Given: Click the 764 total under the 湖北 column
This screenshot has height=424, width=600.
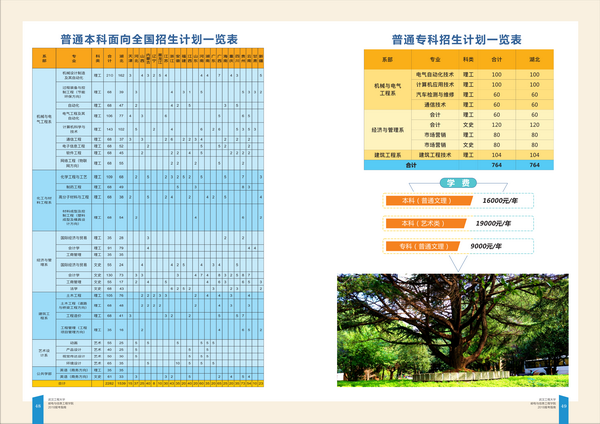Looking at the screenshot, I should pyautogui.click(x=534, y=165).
